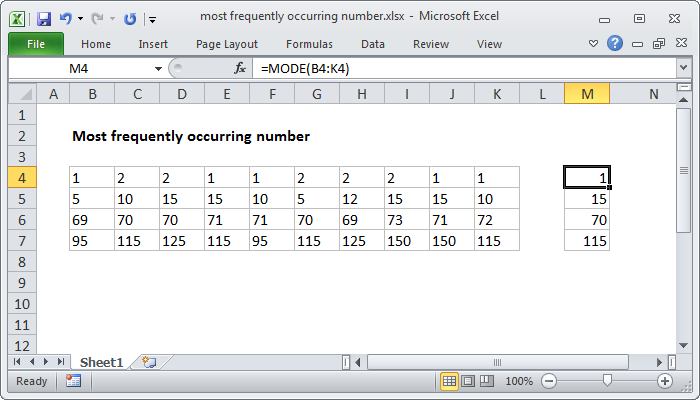
Task: Expand the formula bar
Action: (683, 68)
